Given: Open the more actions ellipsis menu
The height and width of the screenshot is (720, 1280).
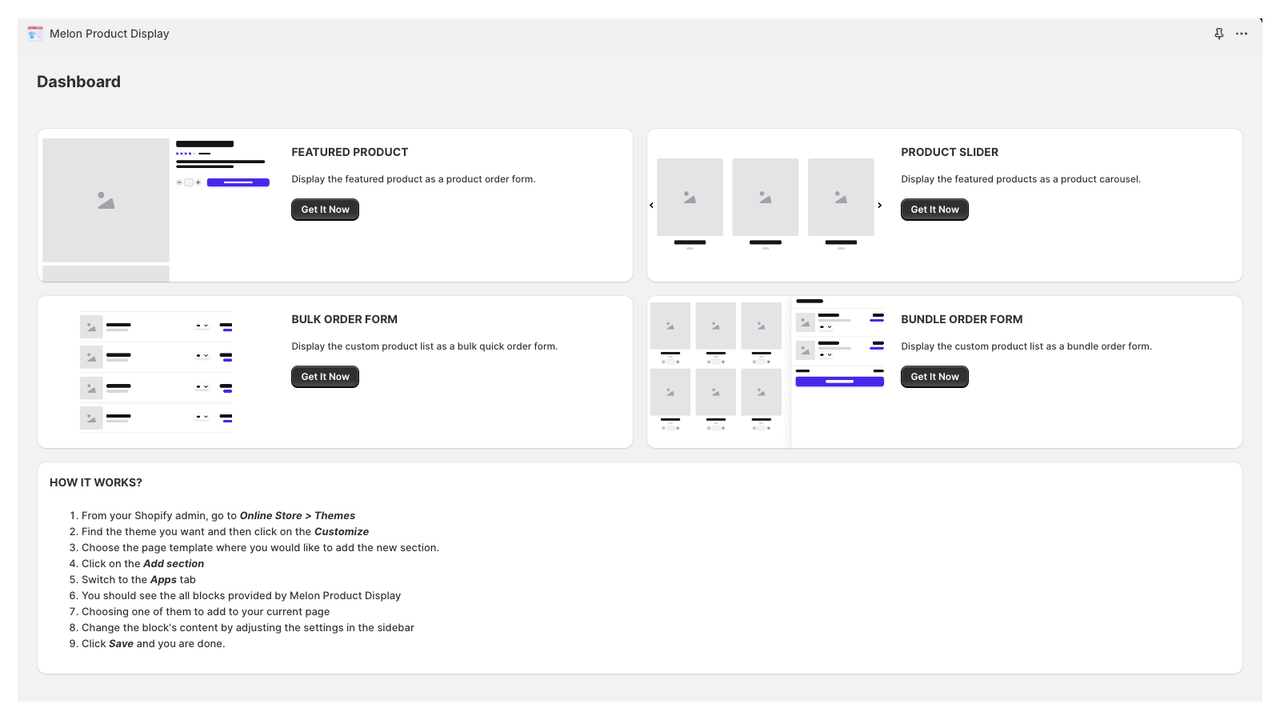Looking at the screenshot, I should (x=1241, y=33).
